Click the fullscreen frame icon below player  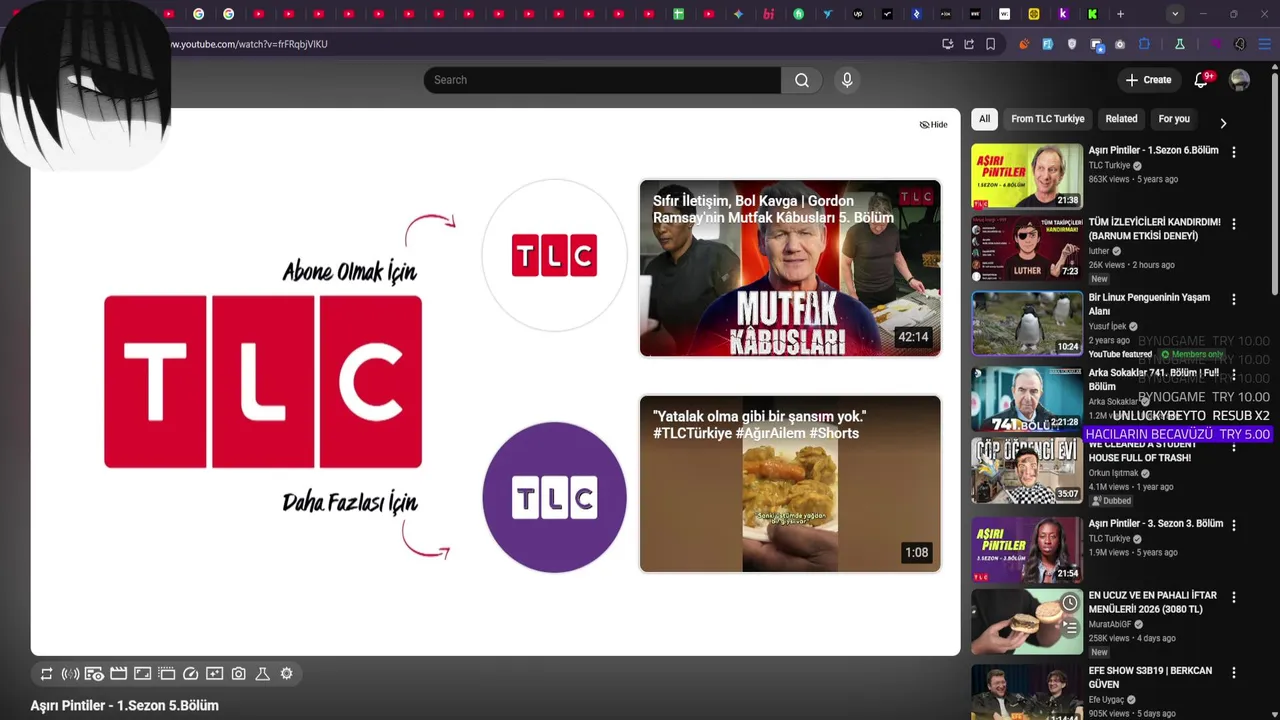(142, 674)
